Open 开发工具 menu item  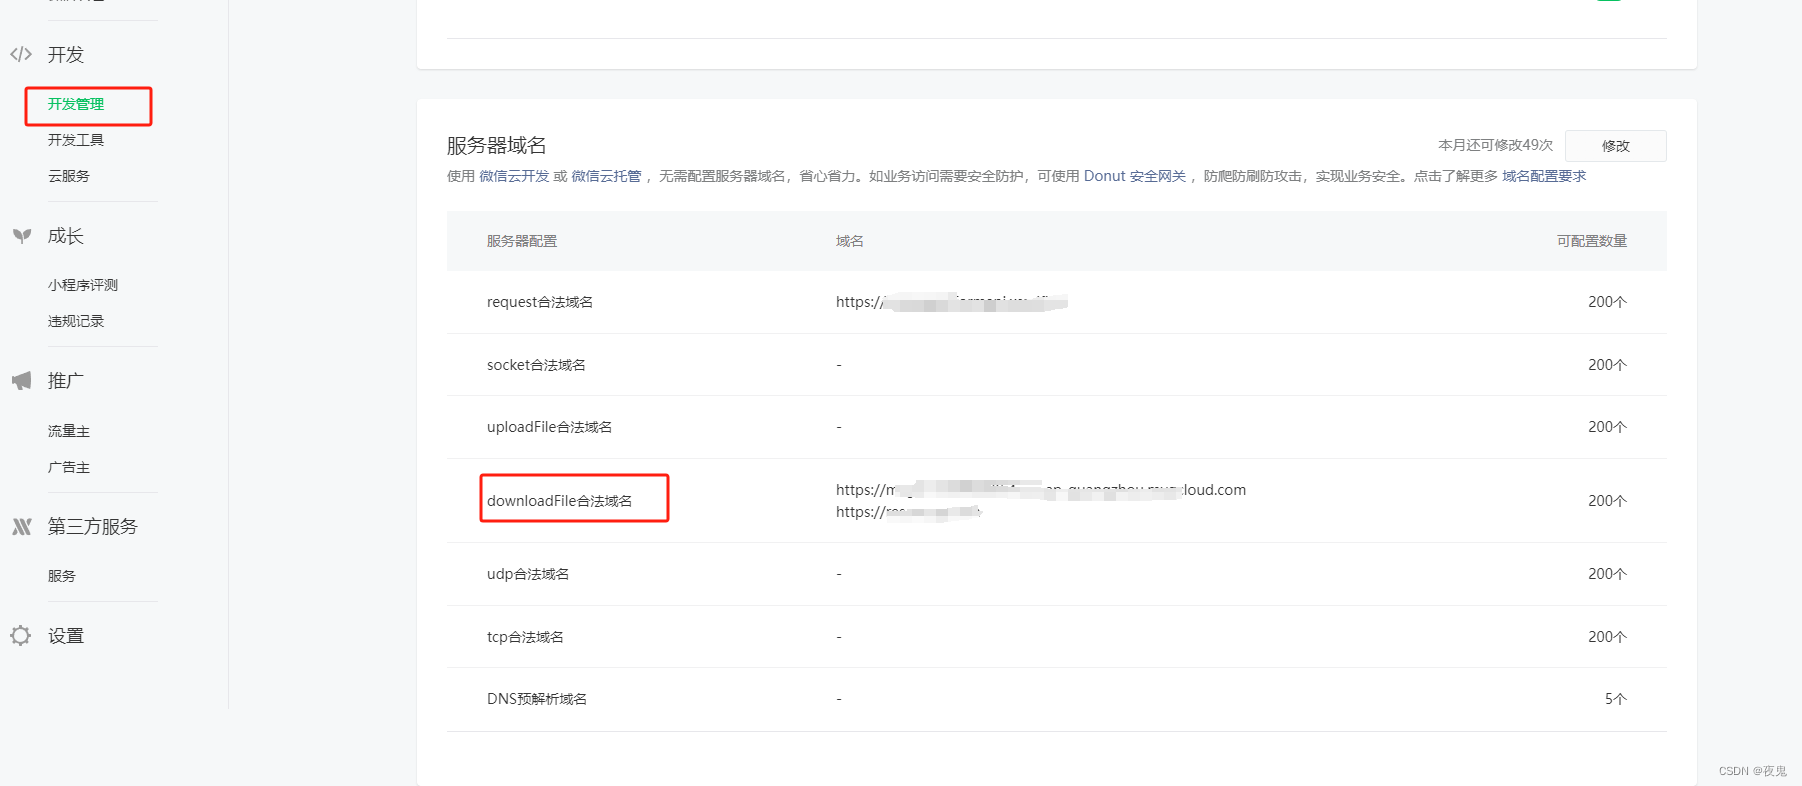tap(76, 140)
